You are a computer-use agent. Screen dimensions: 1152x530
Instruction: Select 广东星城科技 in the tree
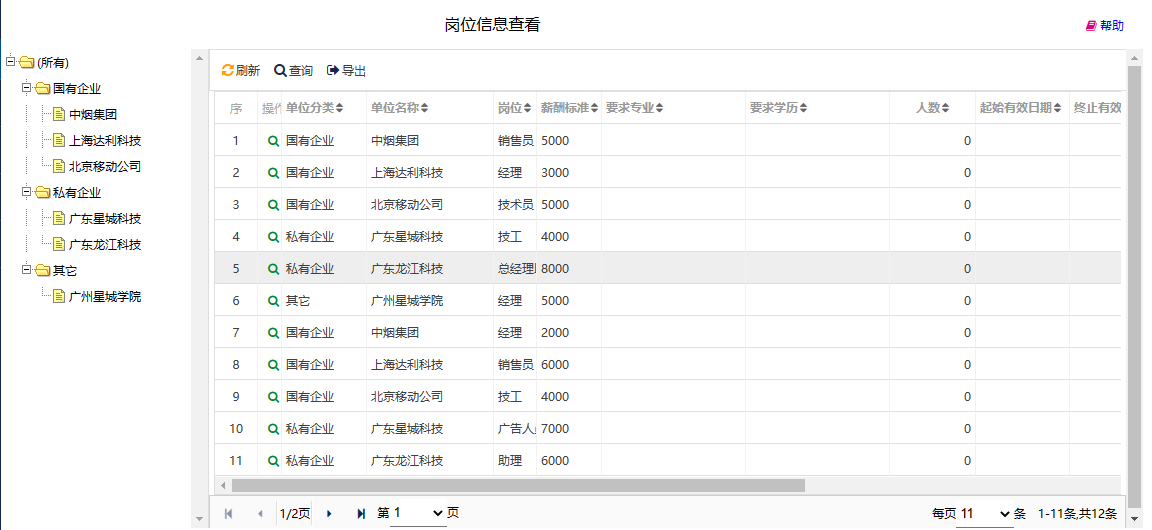point(105,219)
